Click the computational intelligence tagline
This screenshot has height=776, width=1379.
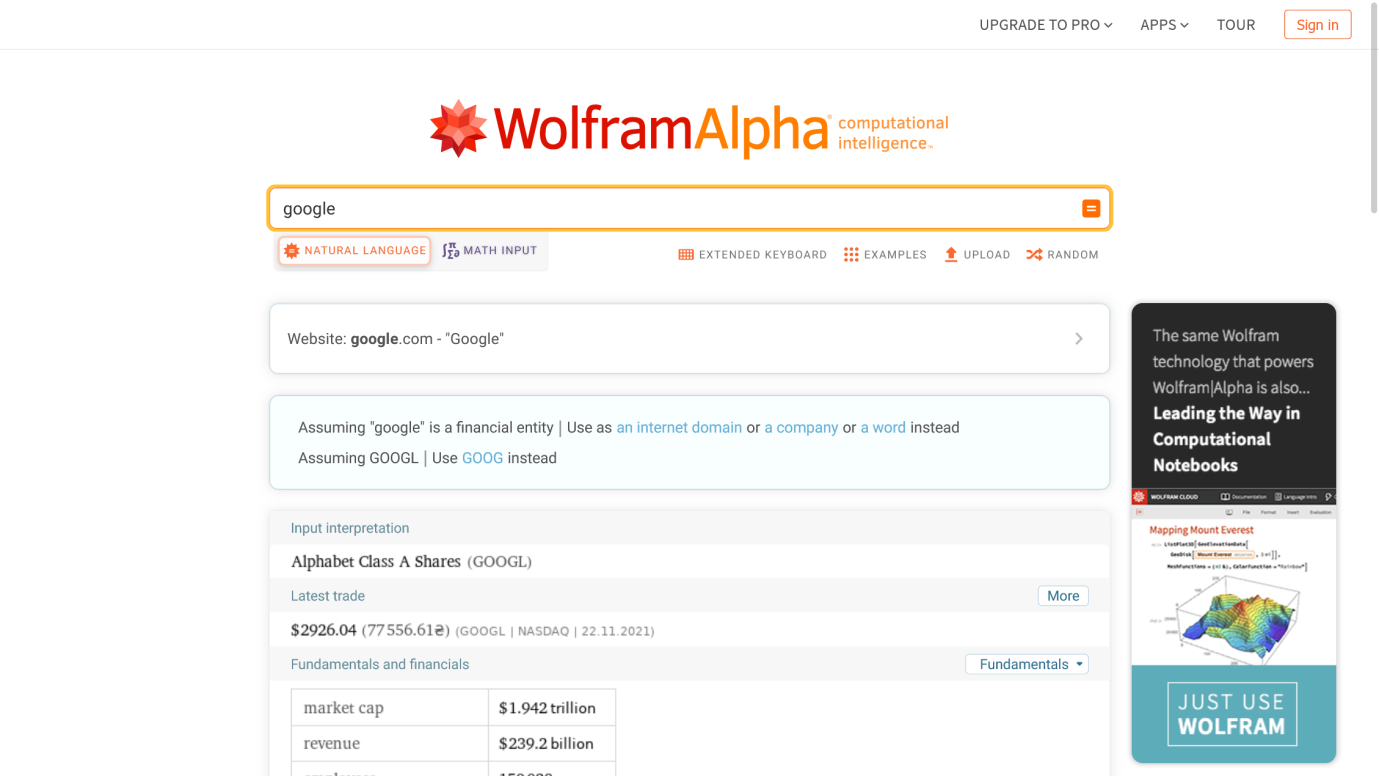pos(893,133)
